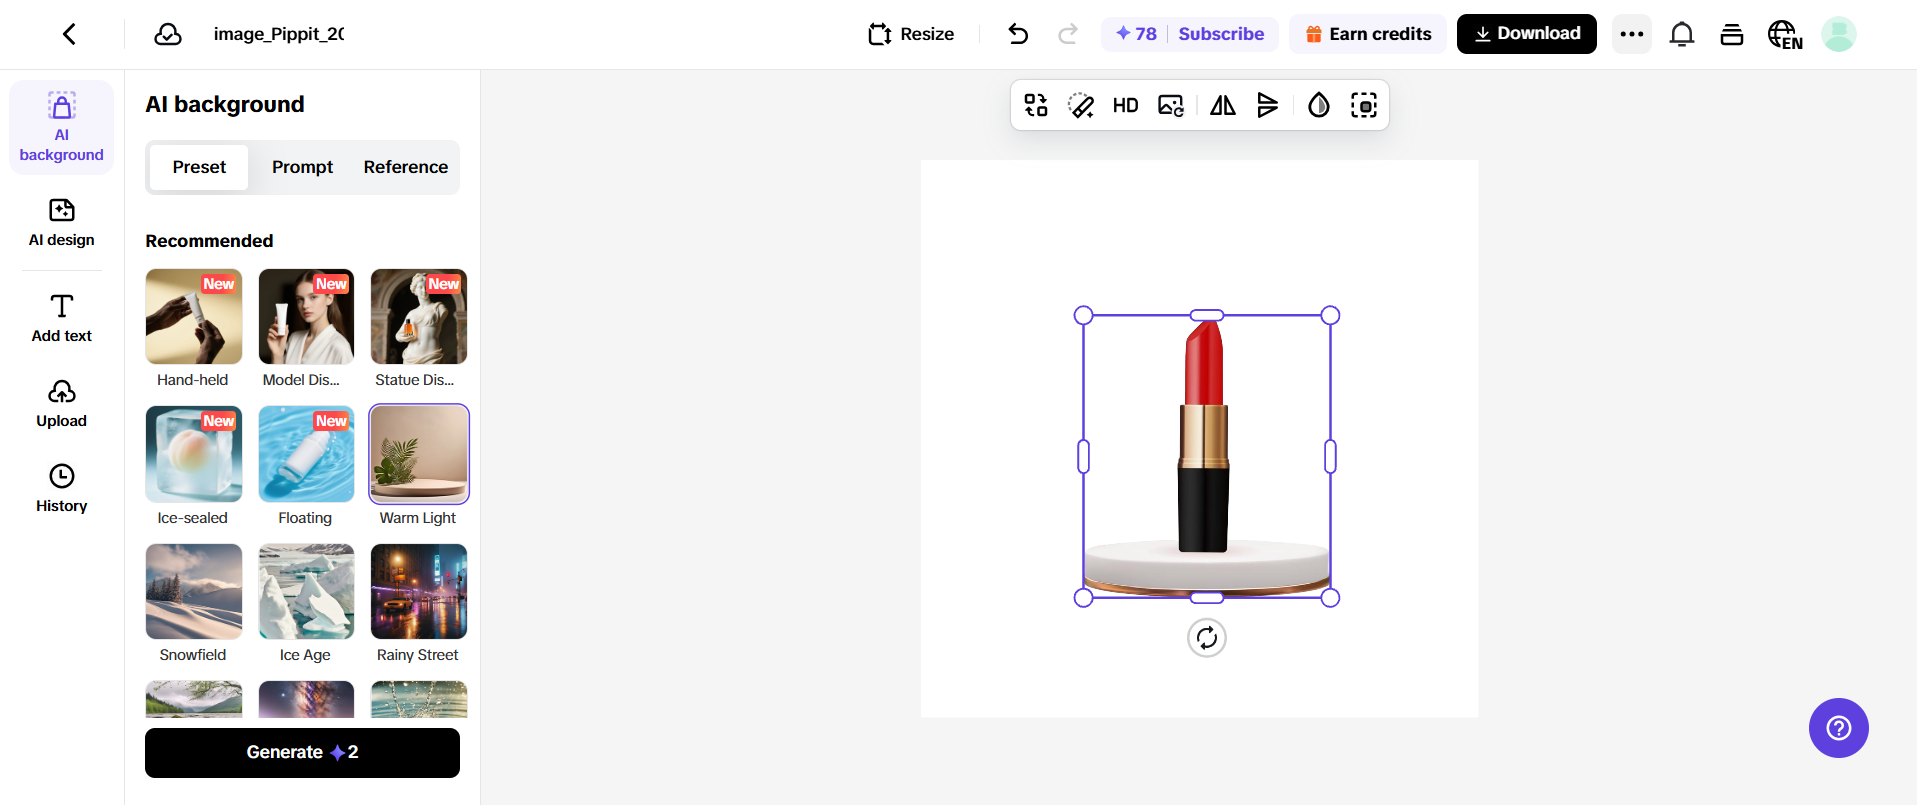Screen dimensions: 1917x805
Task: Click the Download button
Action: tap(1526, 34)
